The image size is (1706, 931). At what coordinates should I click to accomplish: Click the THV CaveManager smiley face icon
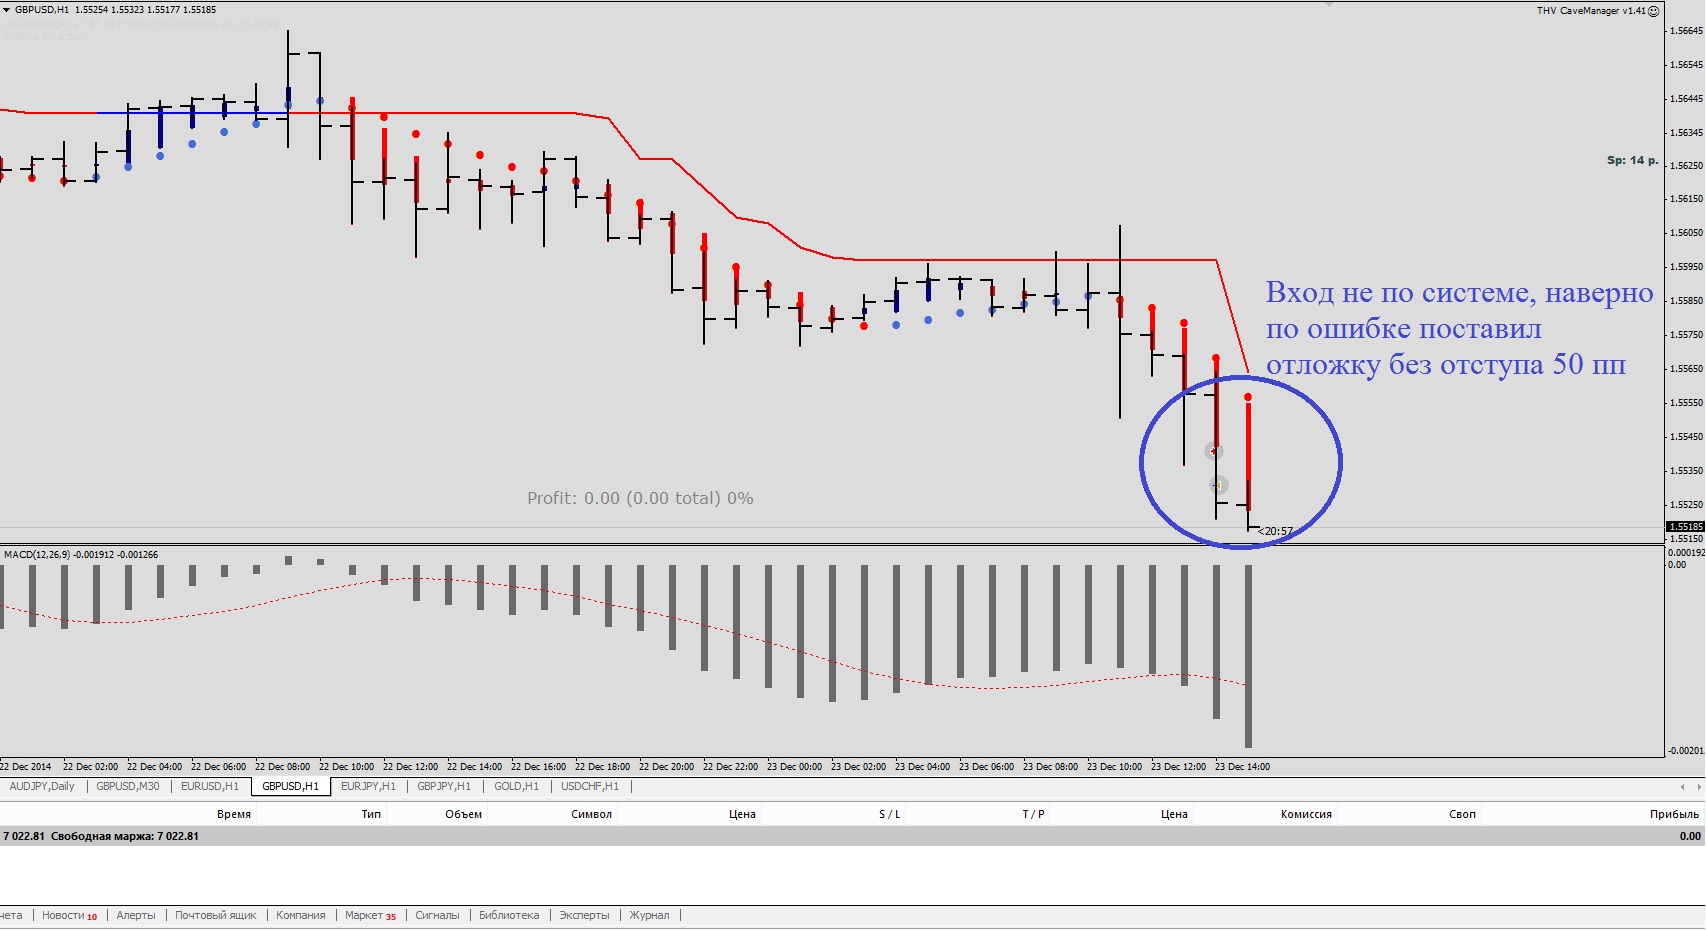point(1654,11)
